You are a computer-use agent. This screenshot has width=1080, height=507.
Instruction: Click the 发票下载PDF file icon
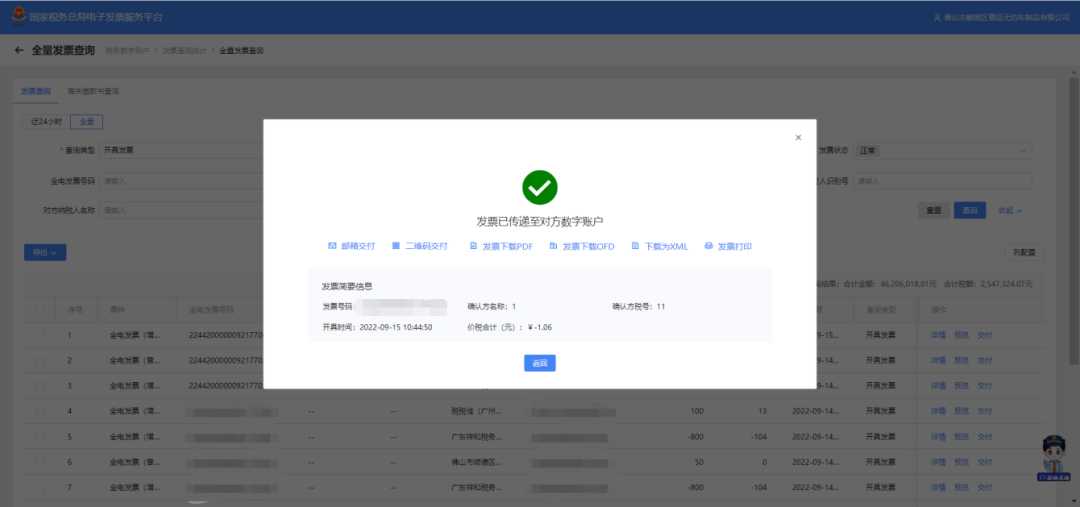coord(473,246)
